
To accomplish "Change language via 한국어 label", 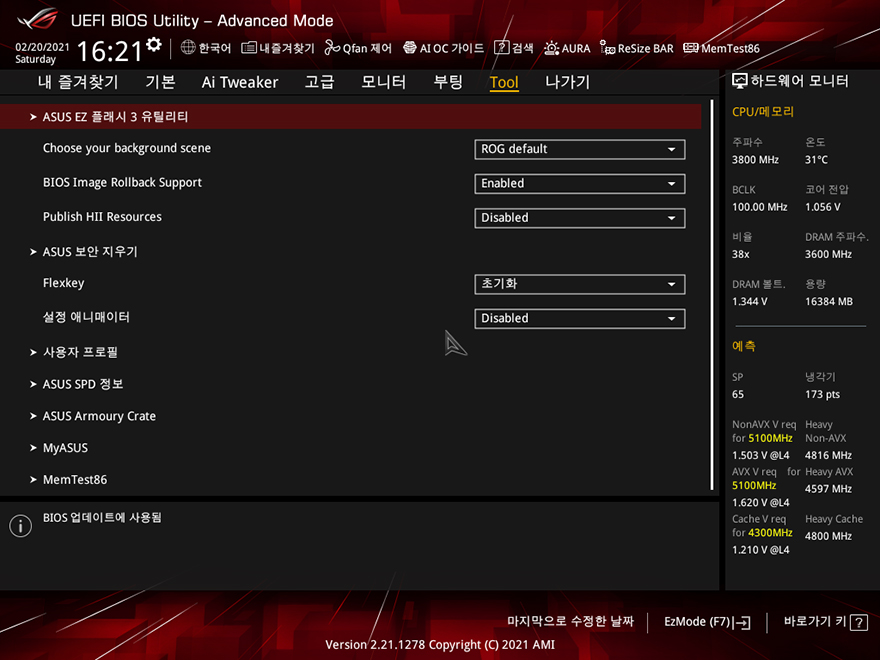I will click(215, 48).
